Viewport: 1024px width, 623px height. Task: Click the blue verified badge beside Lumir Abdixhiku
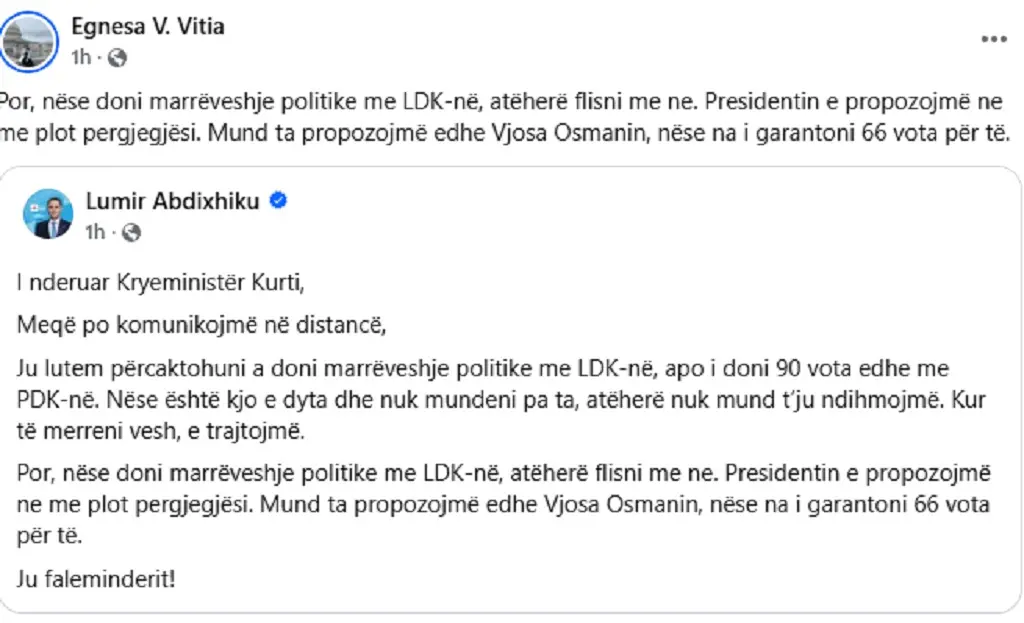[x=280, y=201]
